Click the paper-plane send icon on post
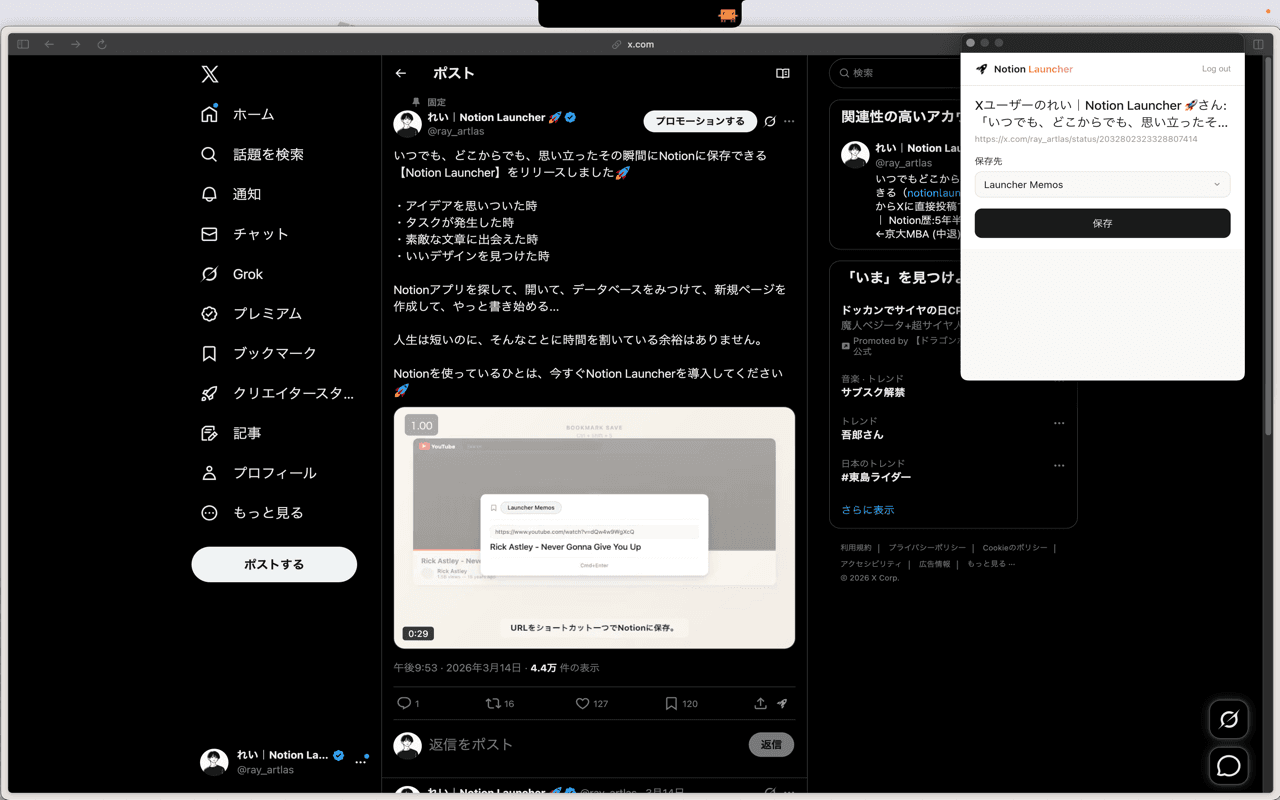This screenshot has height=800, width=1280. click(x=782, y=703)
